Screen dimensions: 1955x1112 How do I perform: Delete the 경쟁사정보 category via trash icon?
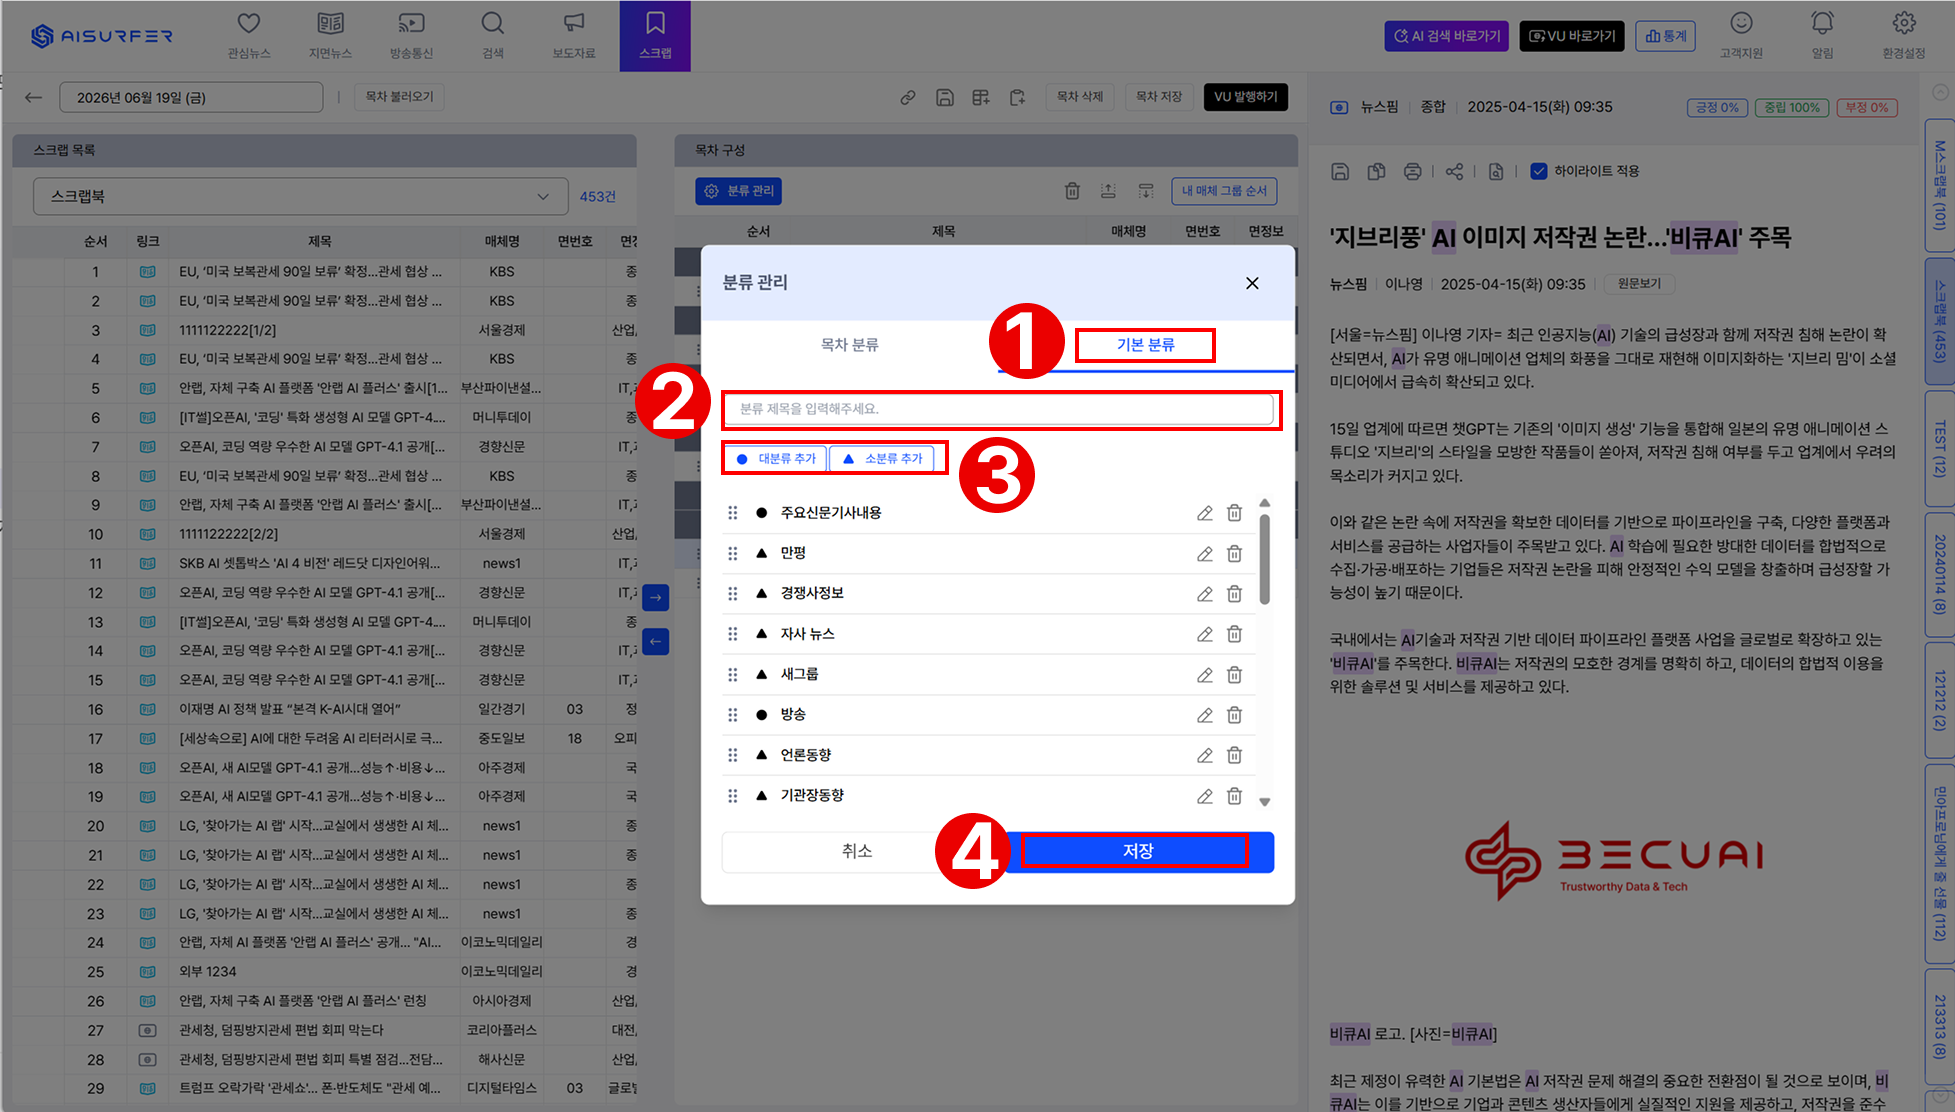click(x=1235, y=594)
